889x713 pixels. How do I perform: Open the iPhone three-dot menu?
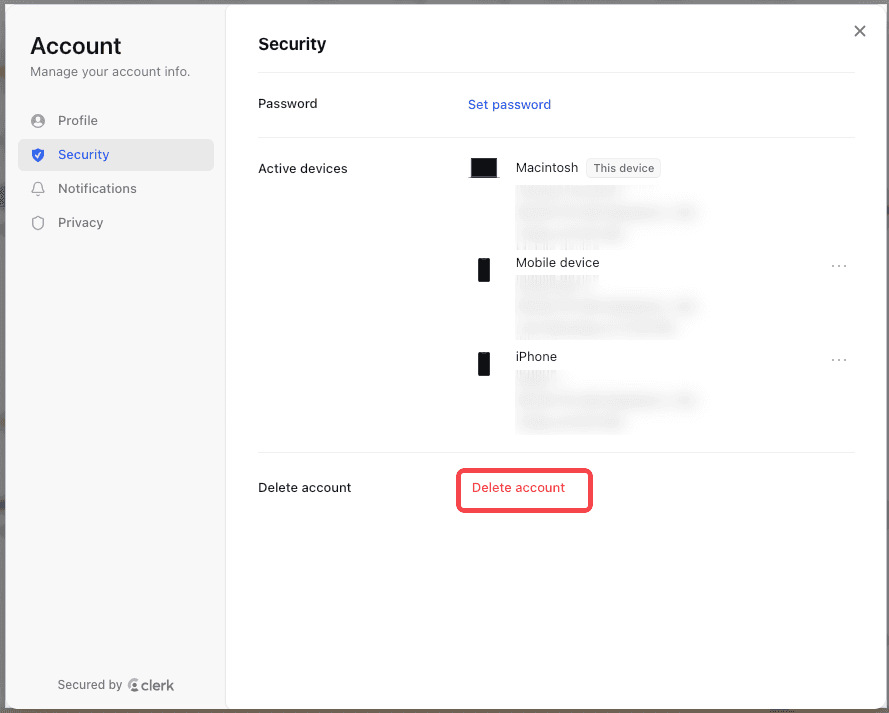click(x=839, y=359)
